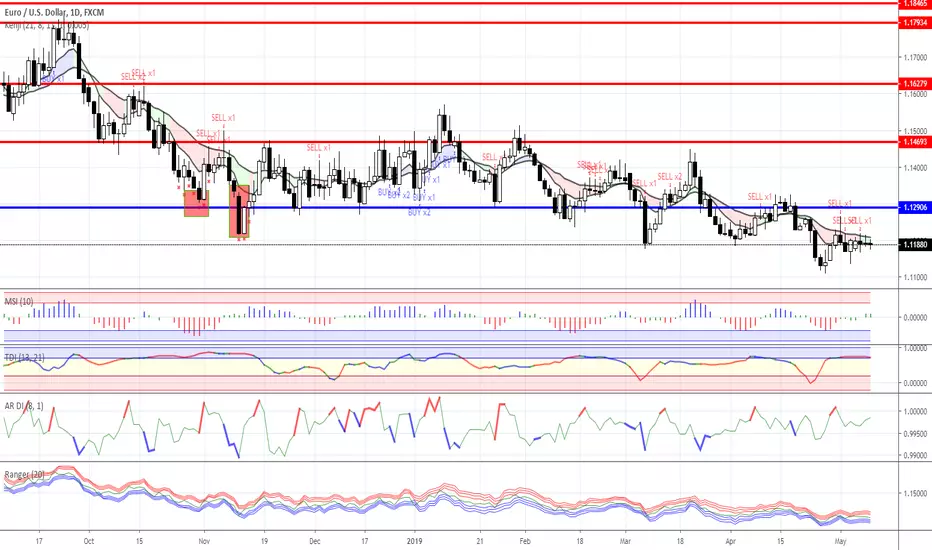Click the May label on time axis
This screenshot has height=550, width=932.
840,541
